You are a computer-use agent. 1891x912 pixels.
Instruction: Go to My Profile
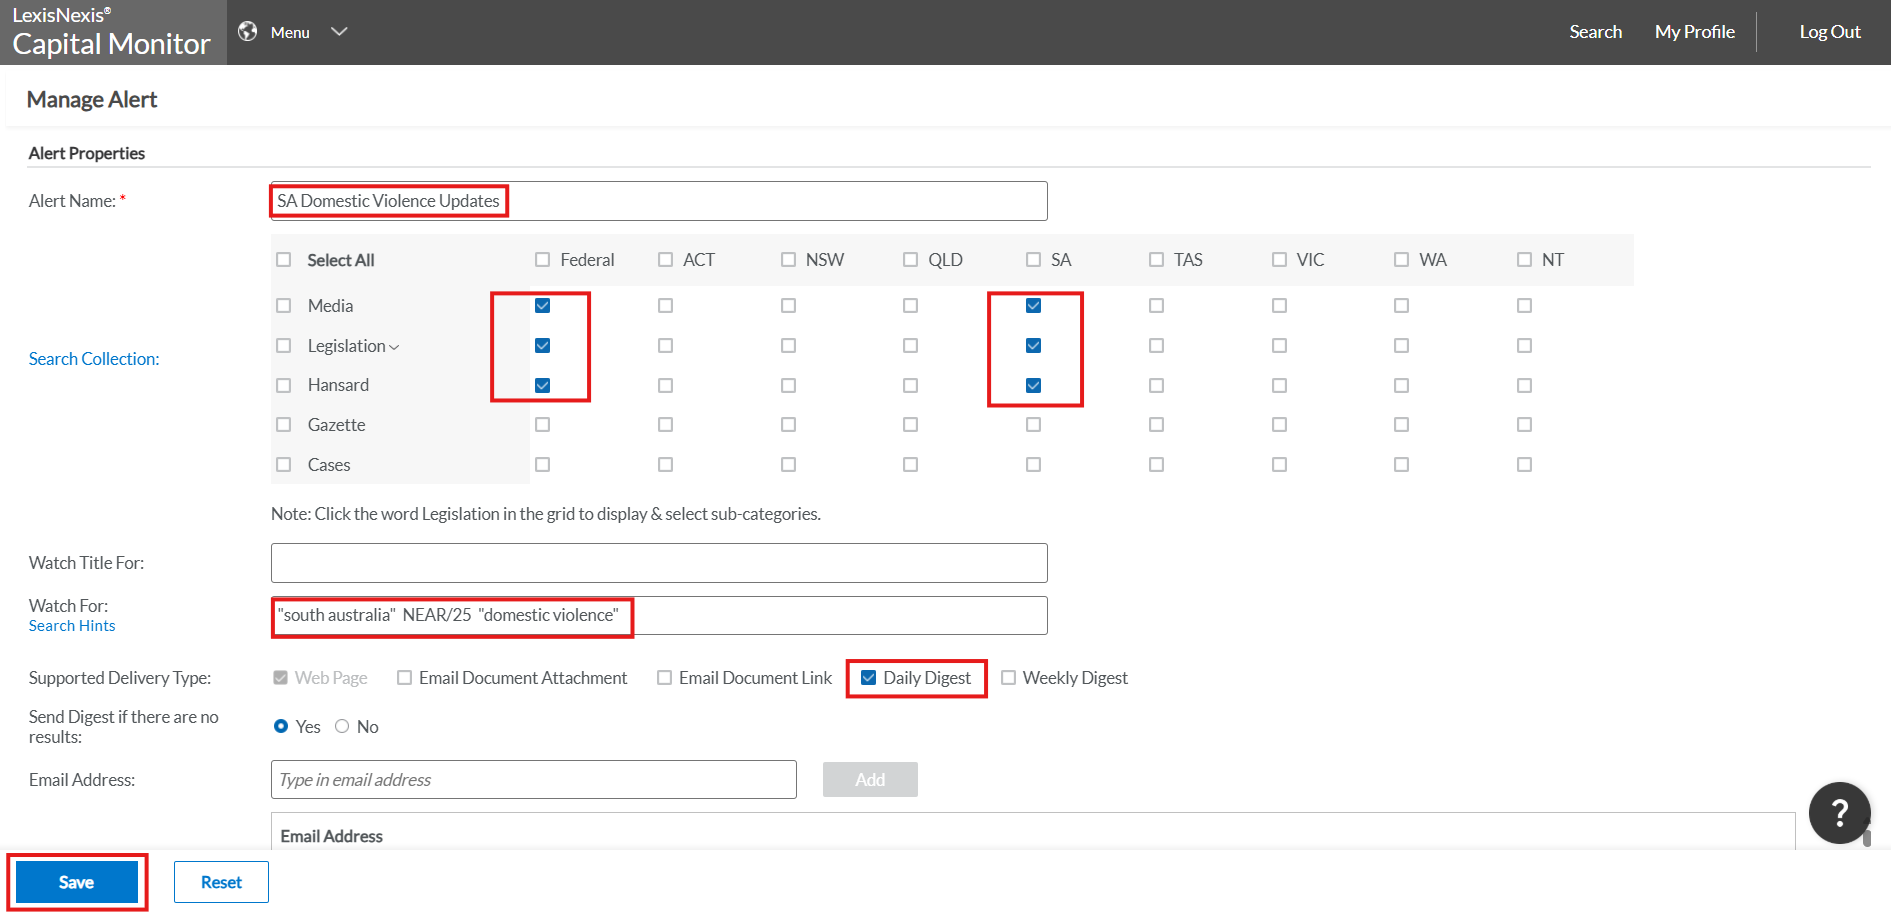click(1694, 32)
